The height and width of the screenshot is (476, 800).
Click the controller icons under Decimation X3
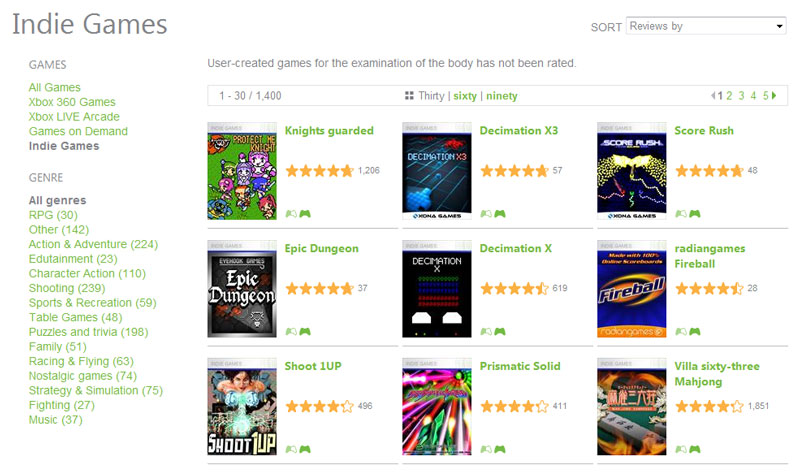pyautogui.click(x=493, y=214)
